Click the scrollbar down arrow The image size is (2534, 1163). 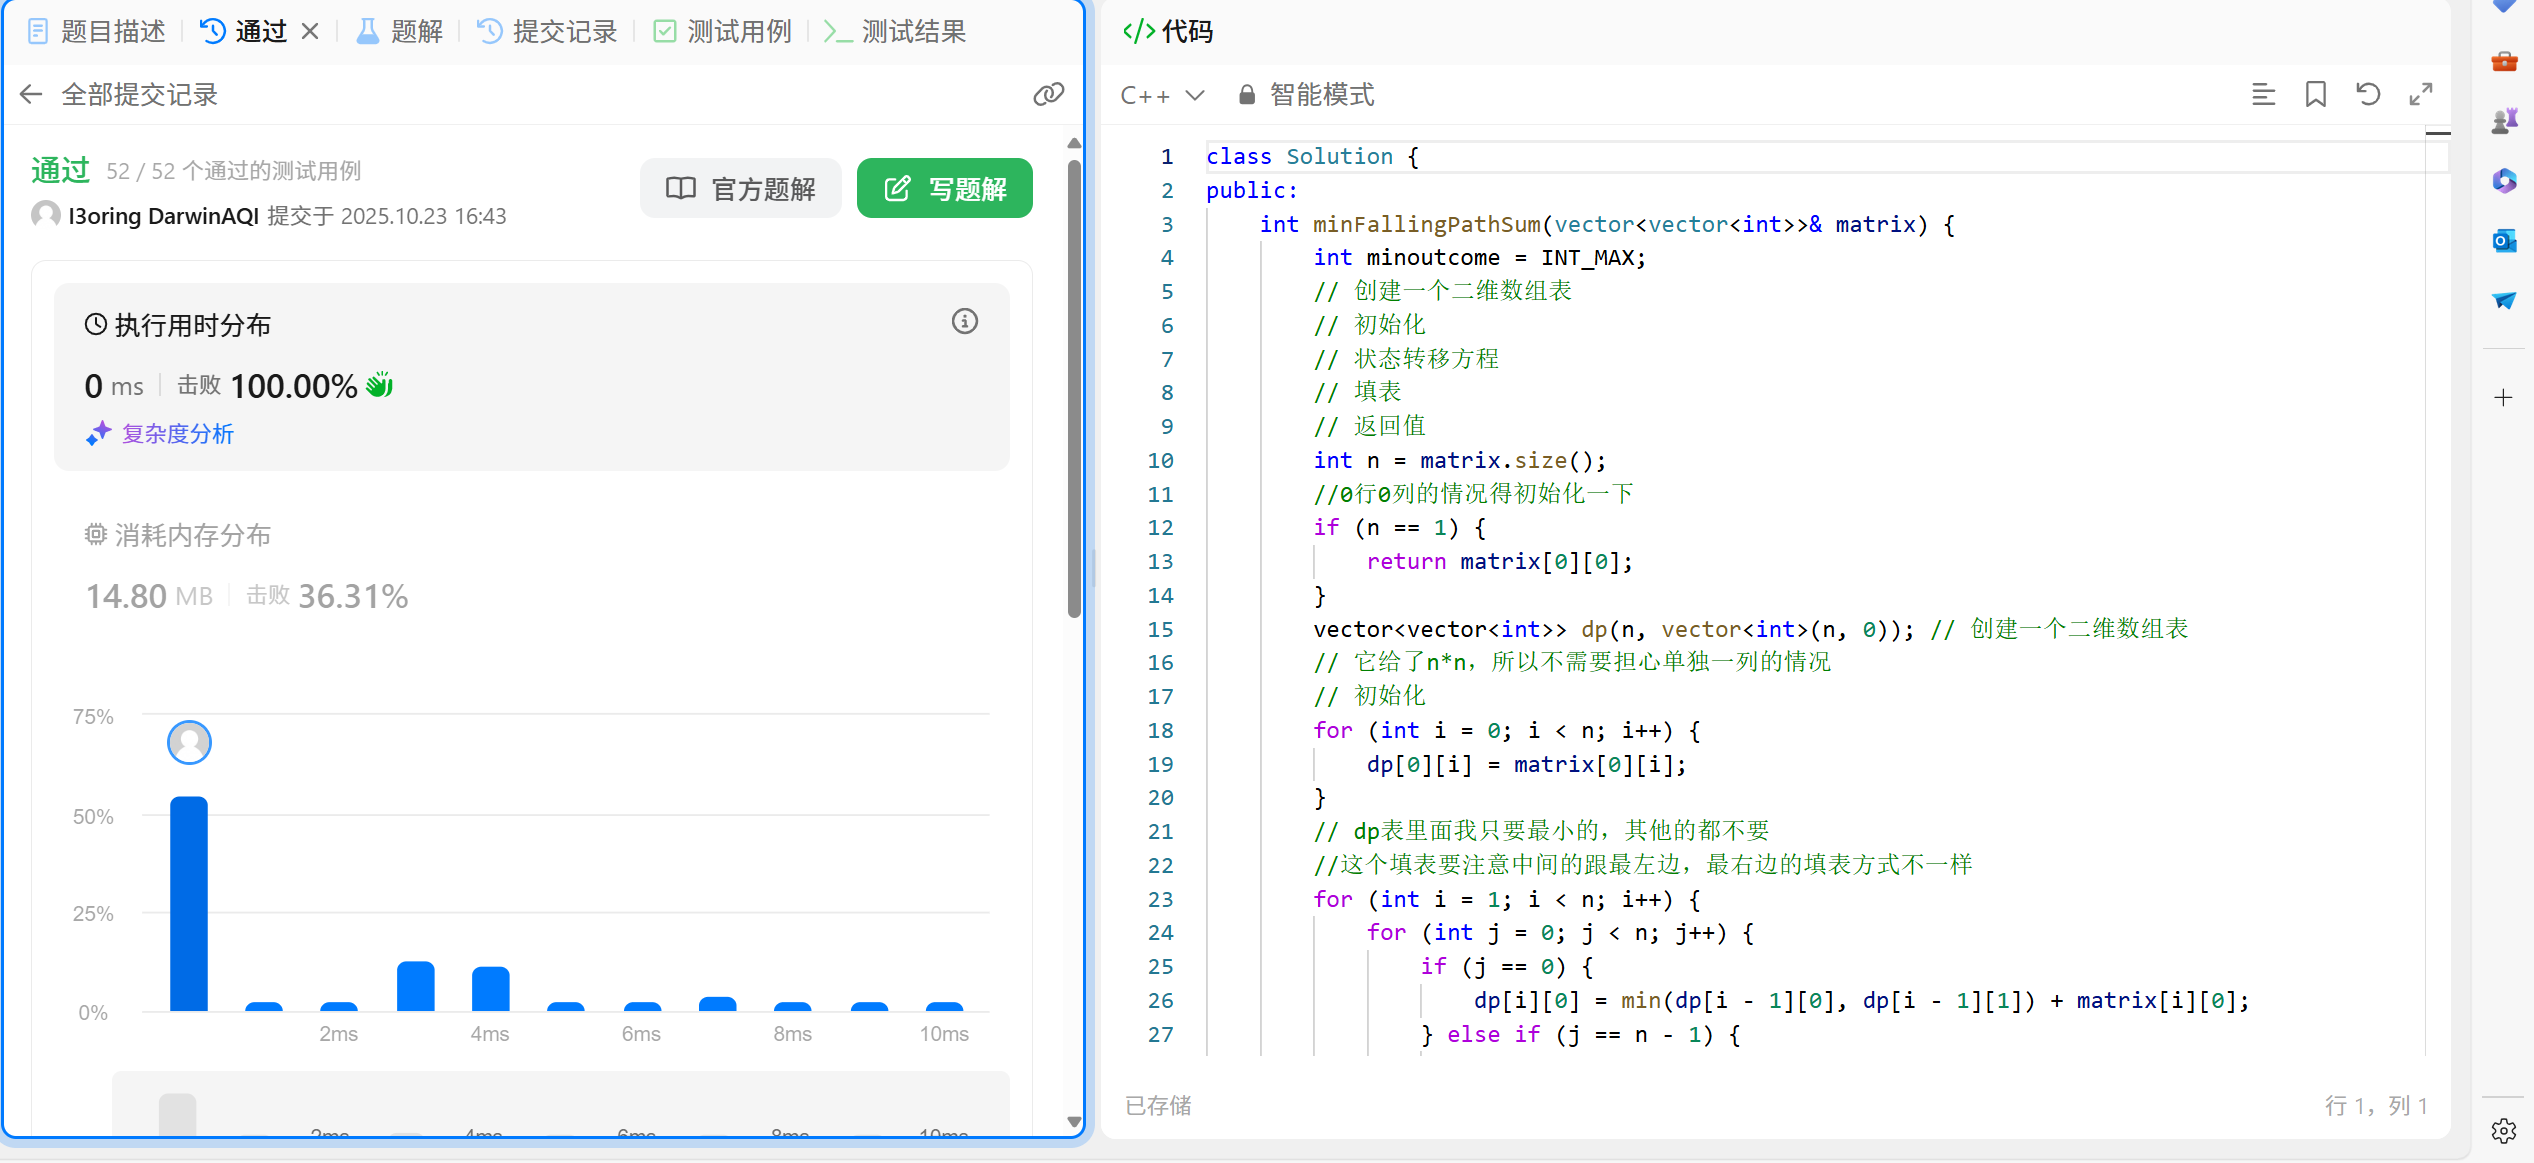click(1075, 1121)
